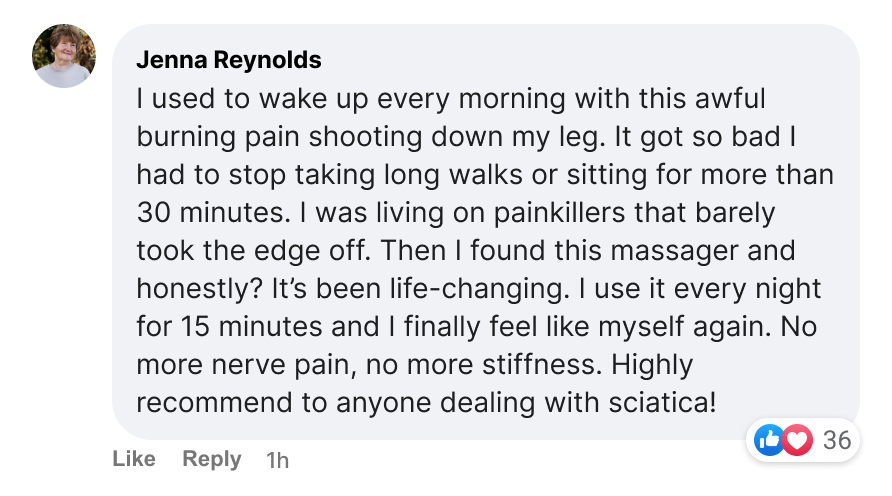Click the red heart reaction icon
The height and width of the screenshot is (496, 892).
(796, 439)
